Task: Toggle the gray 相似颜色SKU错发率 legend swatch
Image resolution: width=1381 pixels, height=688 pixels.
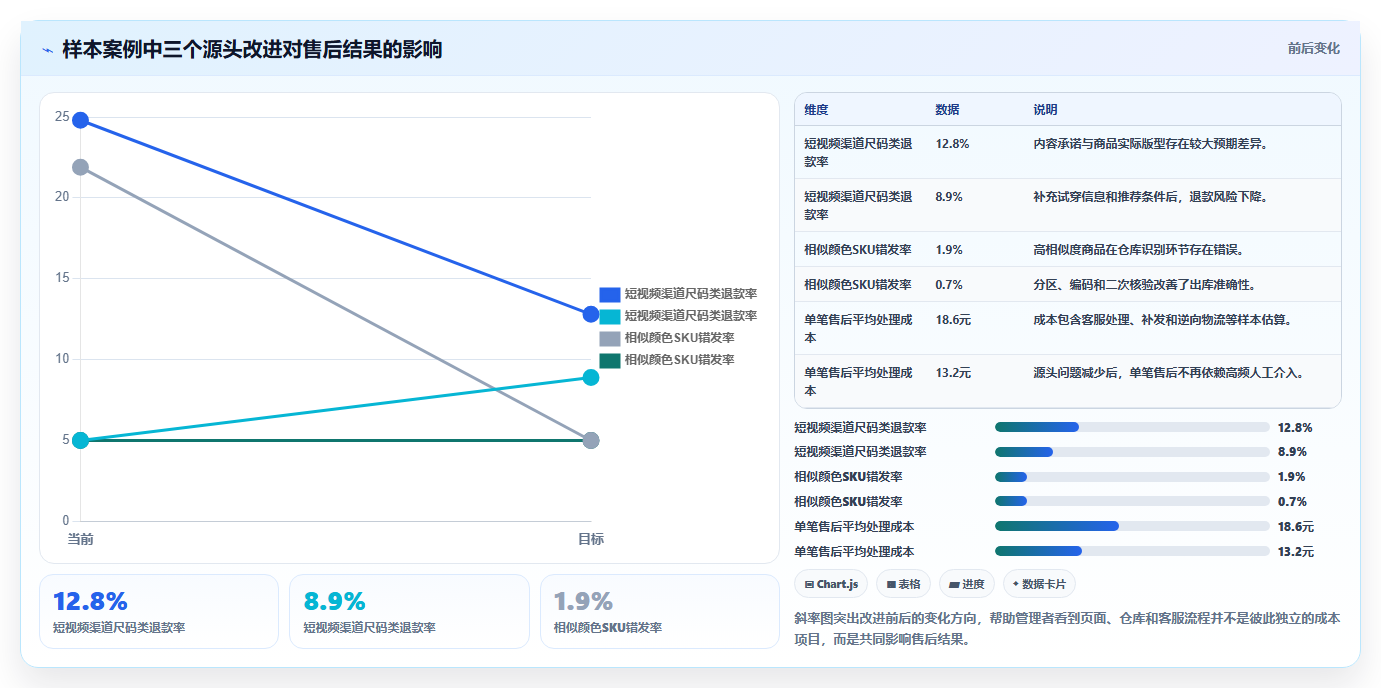Action: pos(610,338)
